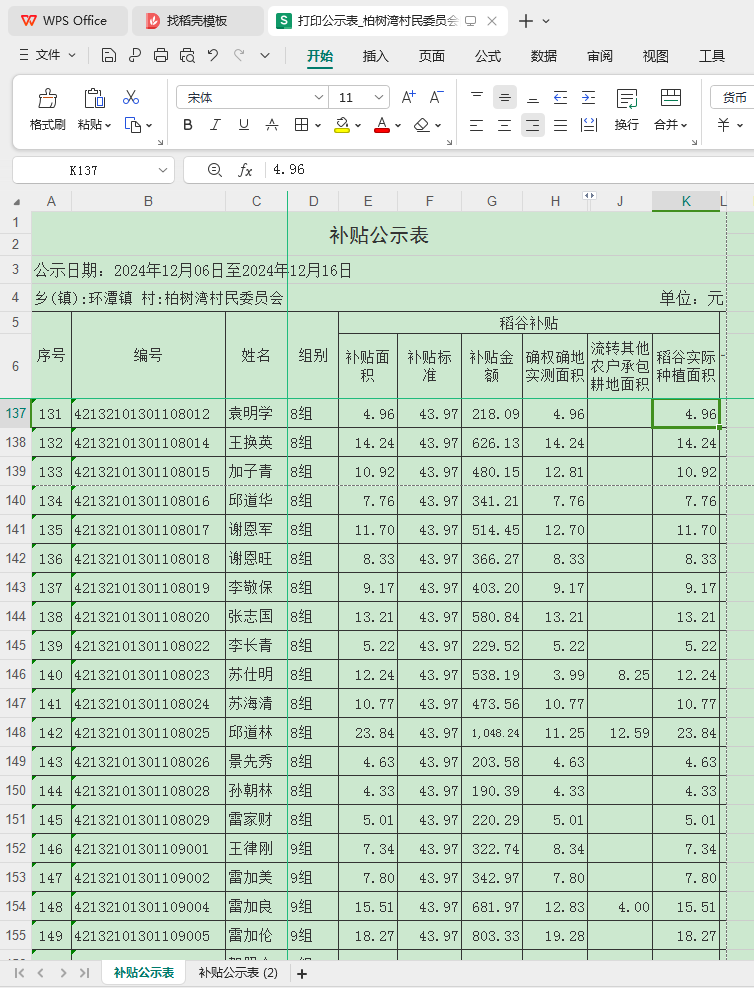Select column K header
The height and width of the screenshot is (988, 754).
[686, 202]
